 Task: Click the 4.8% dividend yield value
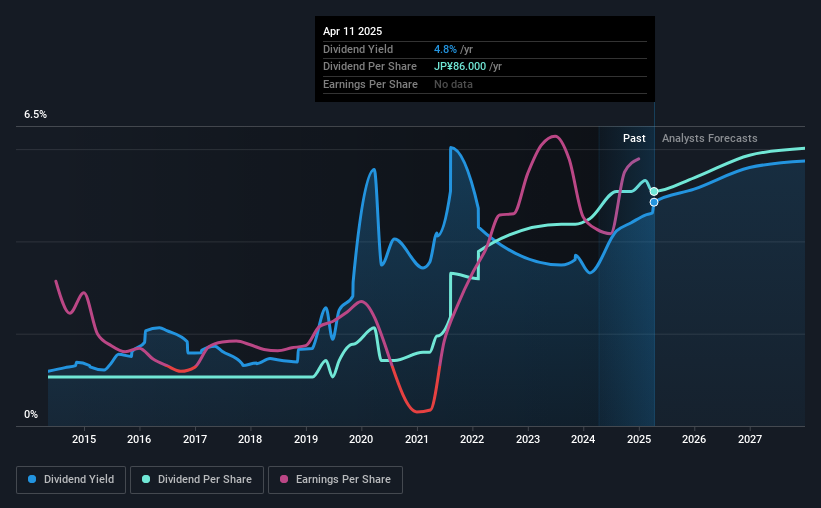pos(445,49)
